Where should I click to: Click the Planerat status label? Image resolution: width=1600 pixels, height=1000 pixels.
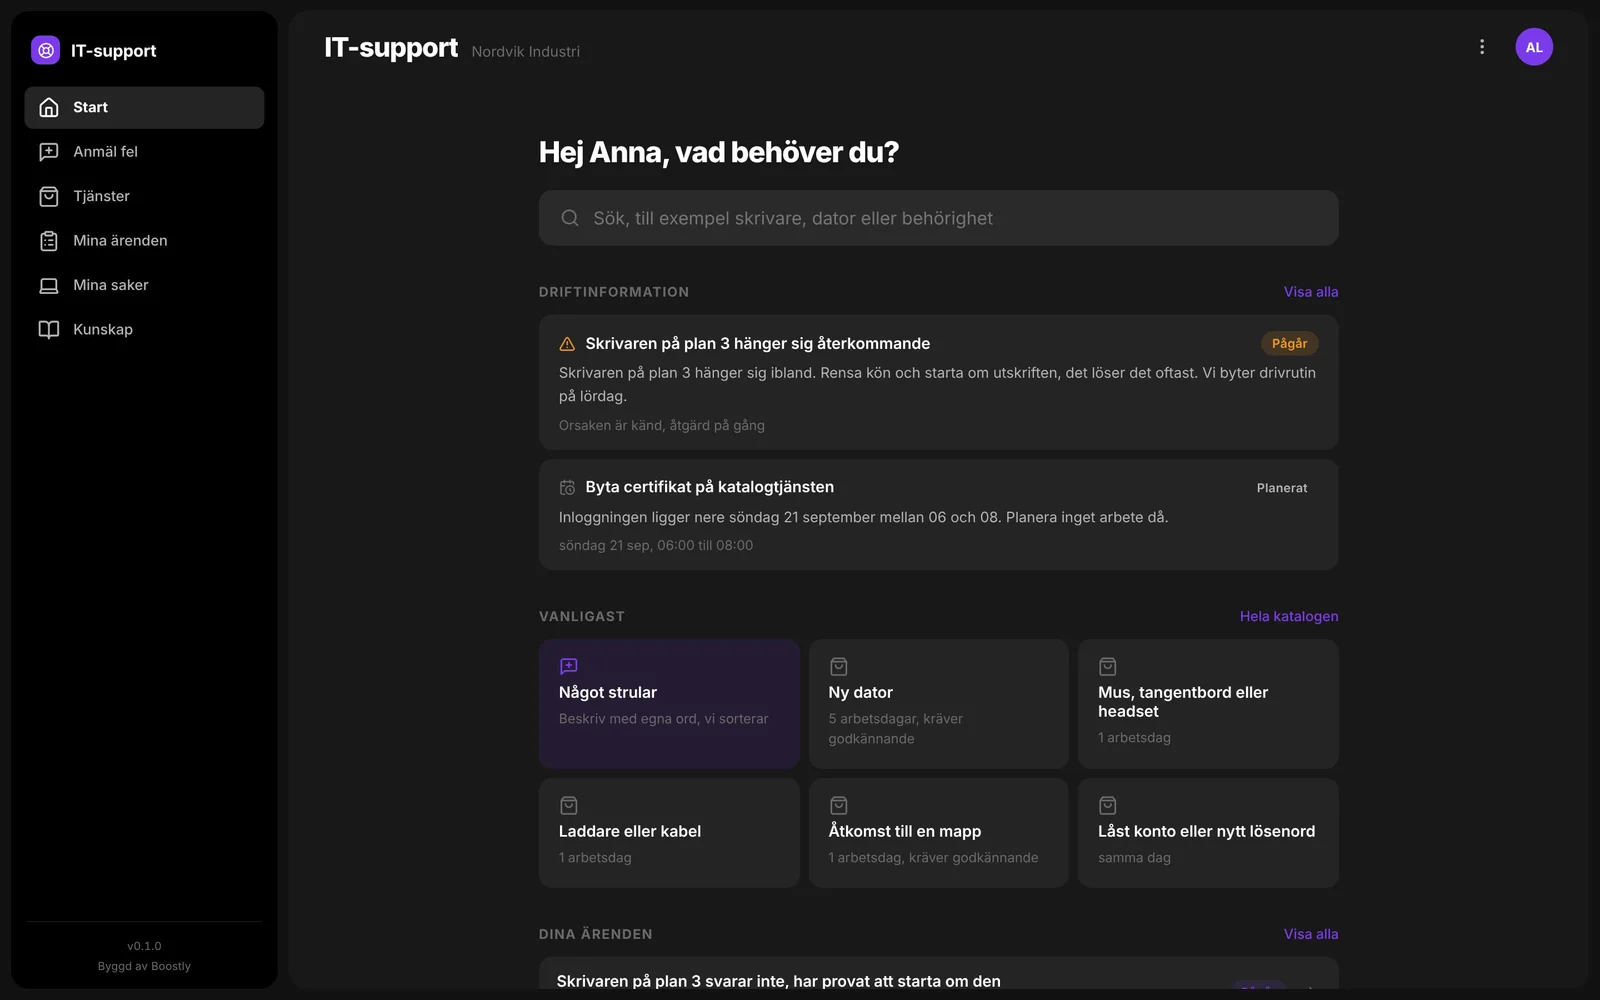[1281, 488]
